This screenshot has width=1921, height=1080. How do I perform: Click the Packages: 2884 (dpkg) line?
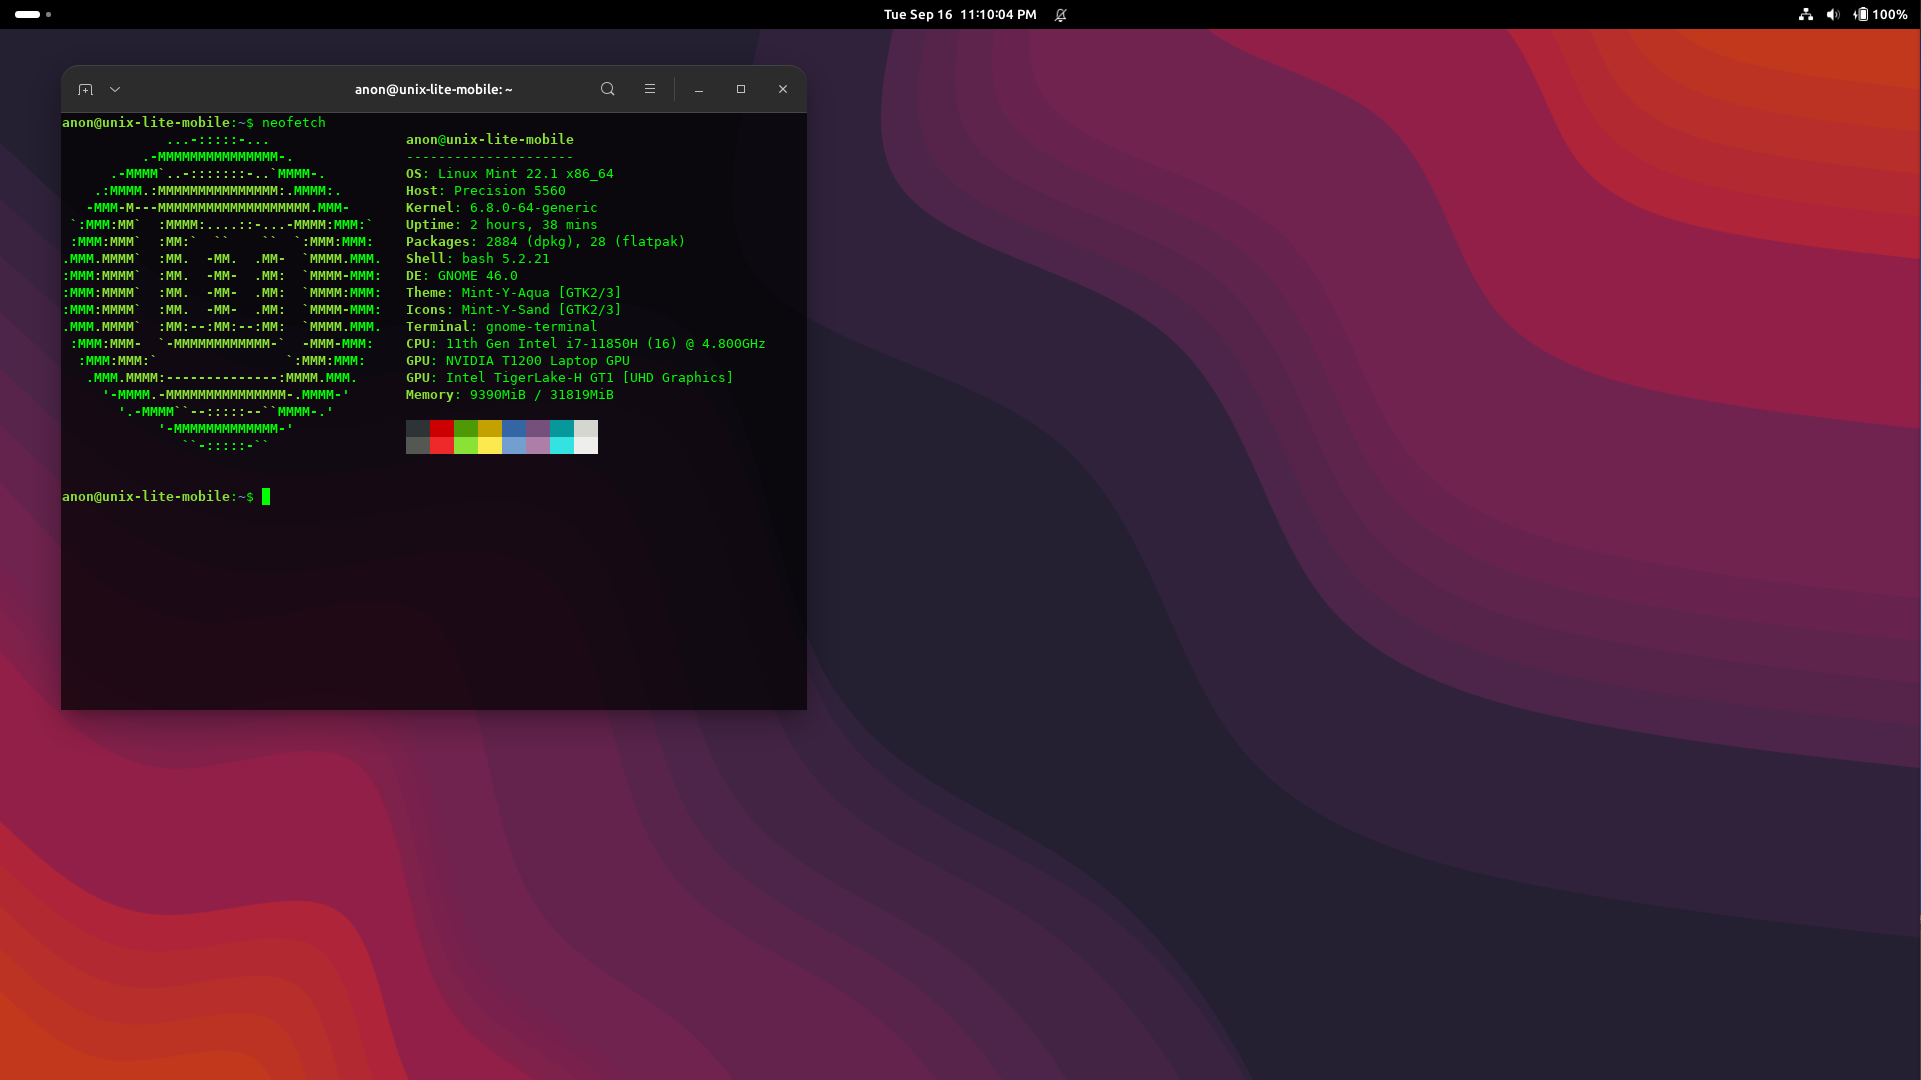pos(546,241)
